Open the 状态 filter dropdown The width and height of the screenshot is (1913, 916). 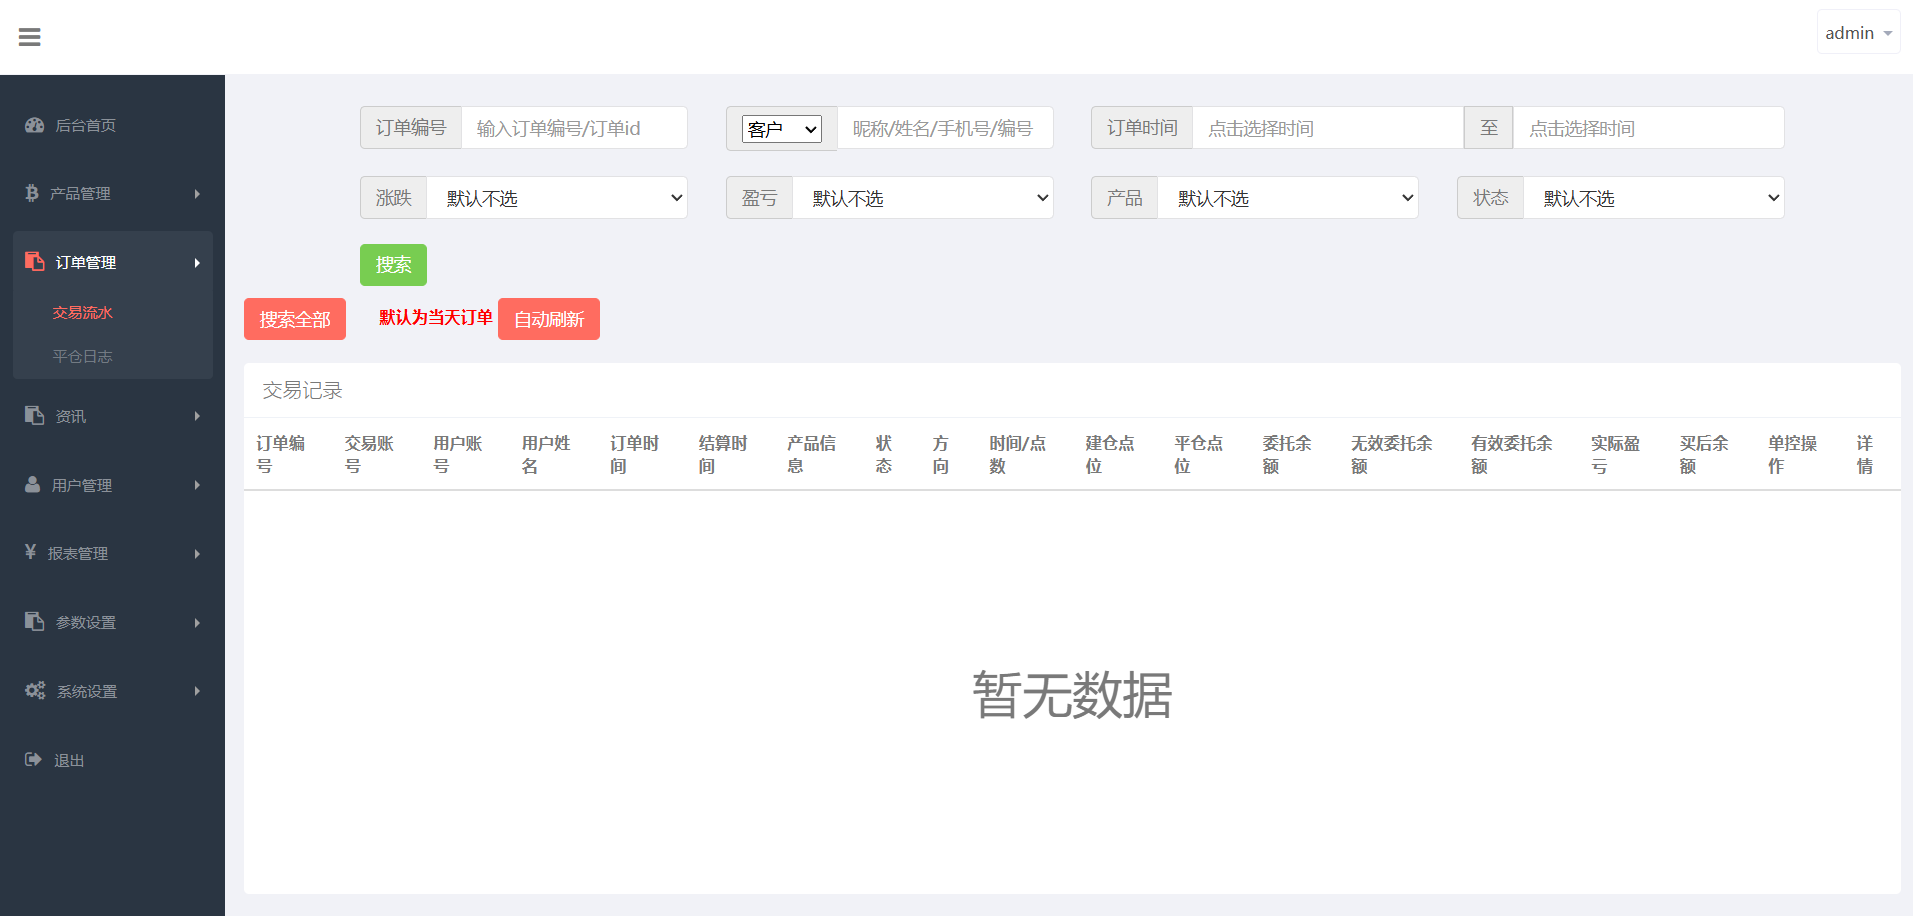1653,198
